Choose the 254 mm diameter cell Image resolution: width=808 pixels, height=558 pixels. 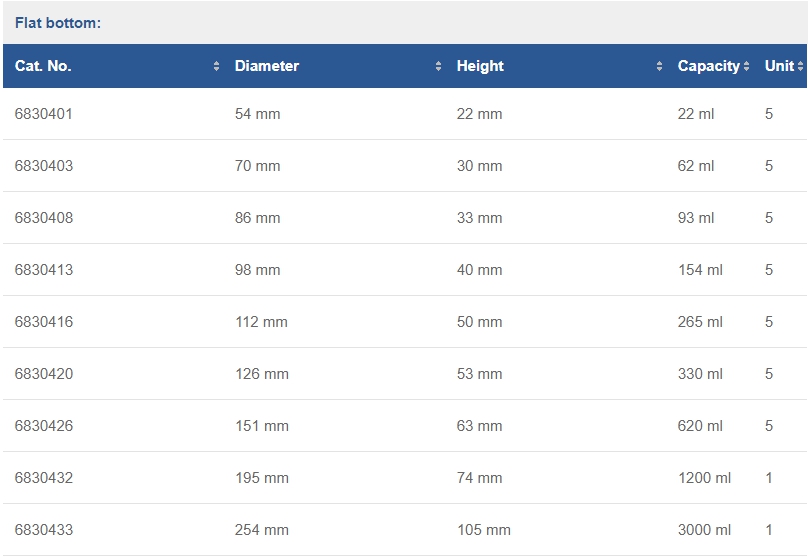261,530
